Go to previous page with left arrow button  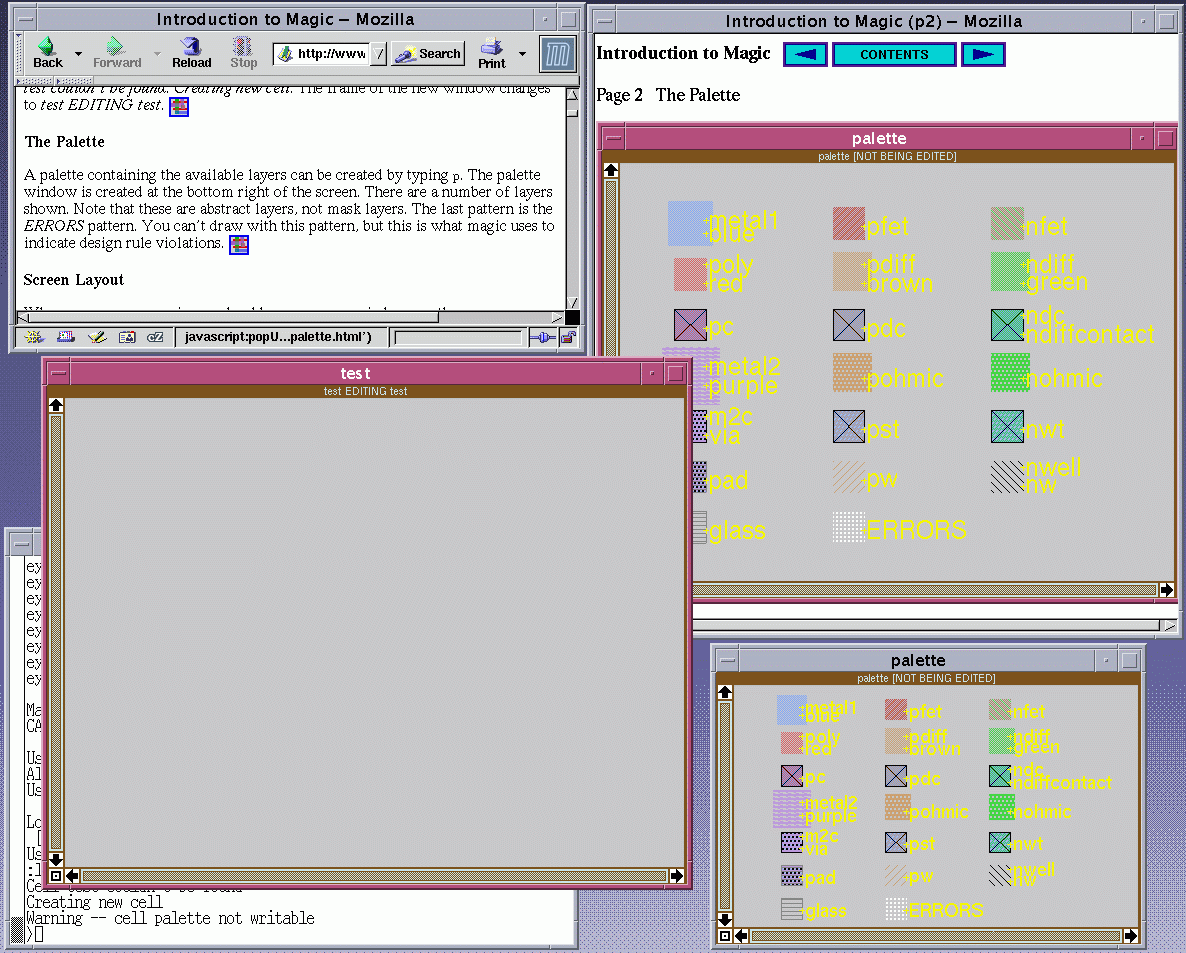tap(806, 54)
